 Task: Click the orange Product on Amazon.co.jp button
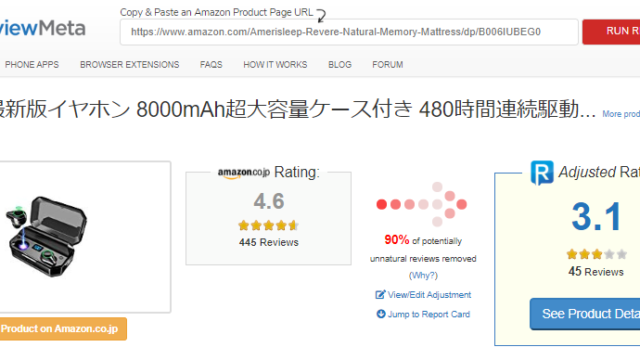[x=63, y=329]
